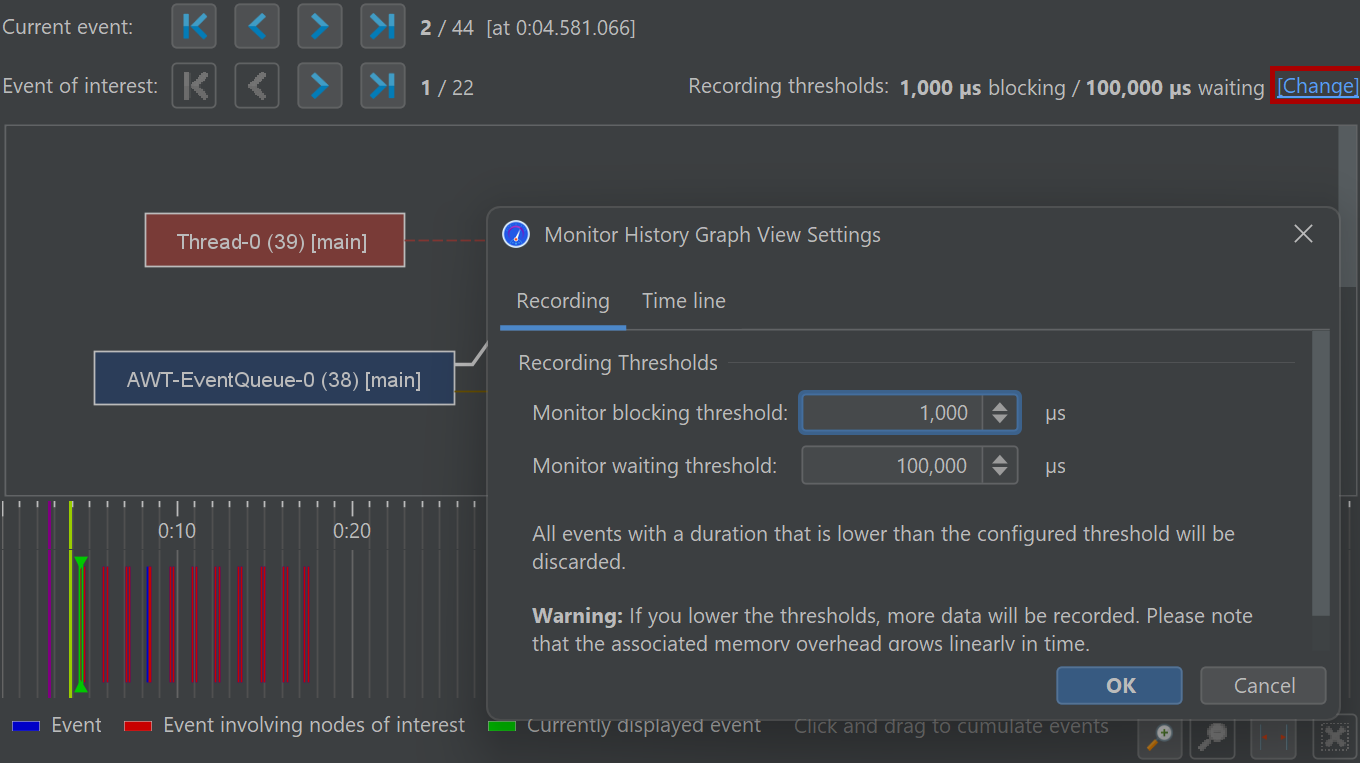Switch to the Recording tab
1360x763 pixels.
pos(563,301)
